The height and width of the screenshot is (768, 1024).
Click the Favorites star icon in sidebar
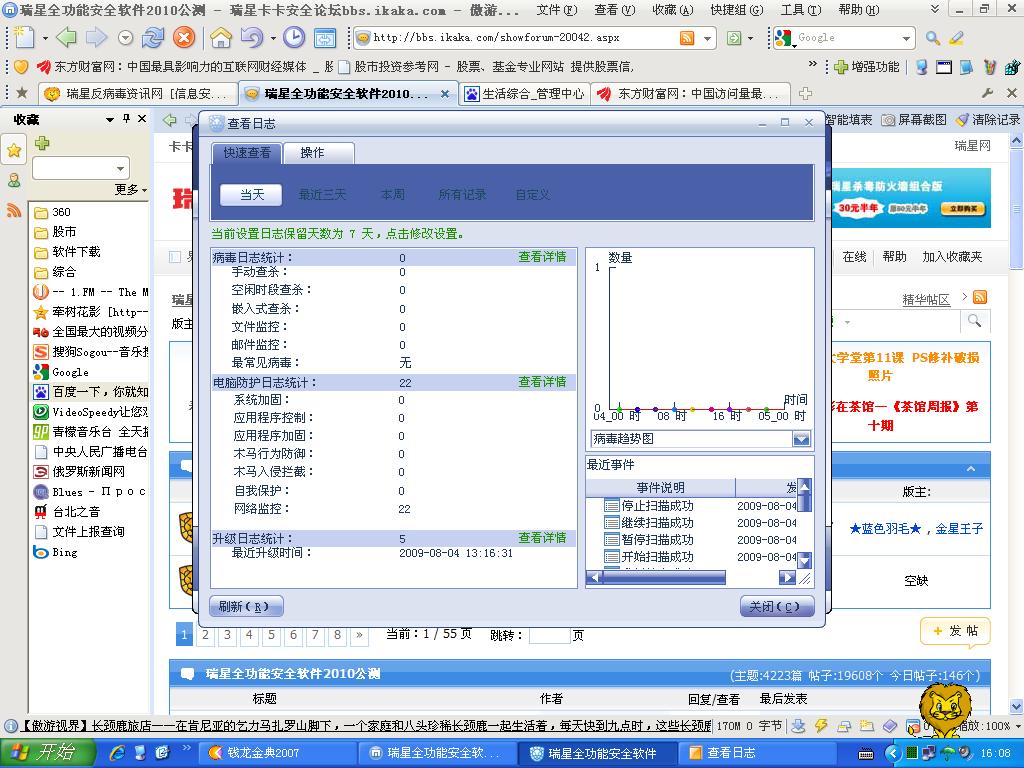click(14, 151)
